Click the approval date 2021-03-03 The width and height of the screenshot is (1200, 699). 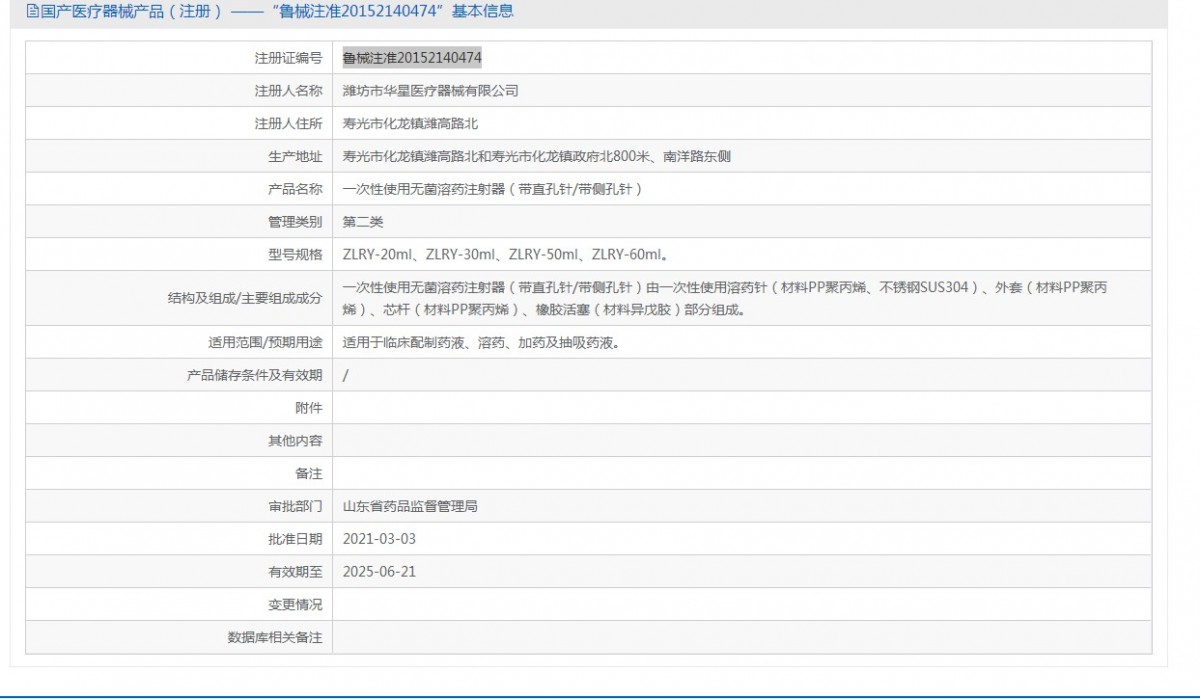[x=379, y=539]
